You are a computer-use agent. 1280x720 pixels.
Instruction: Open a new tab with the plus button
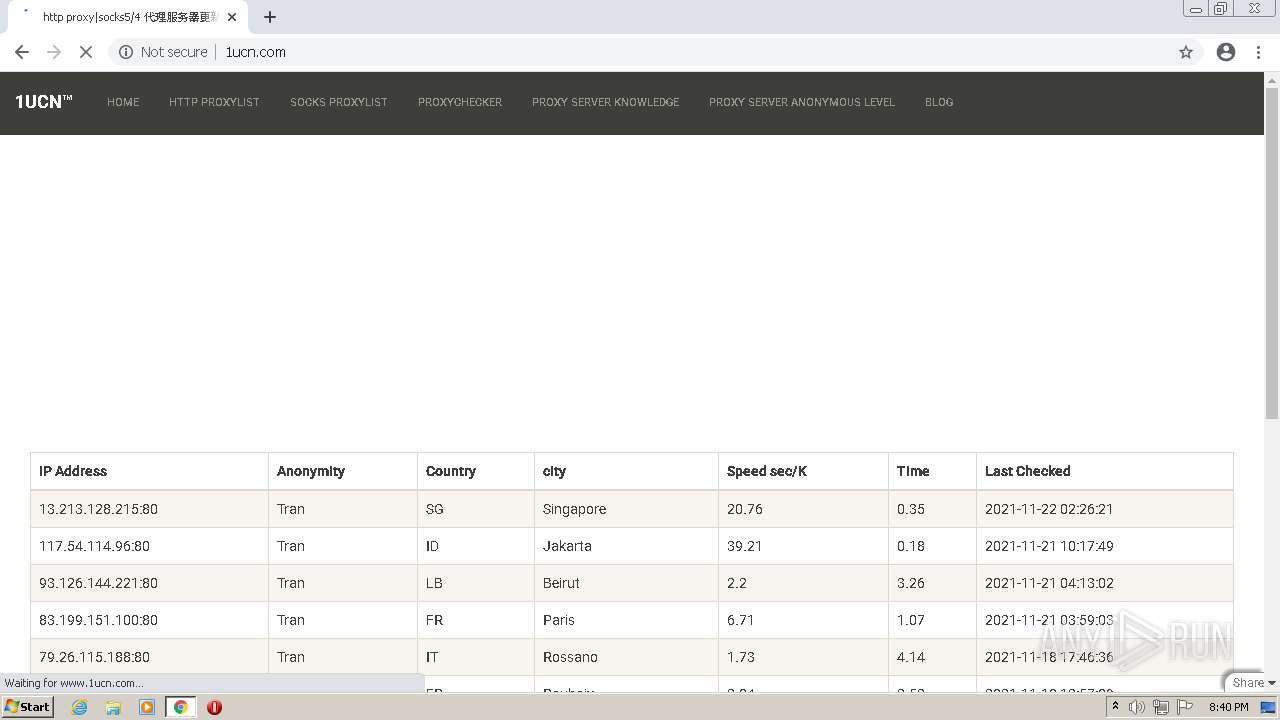(270, 17)
